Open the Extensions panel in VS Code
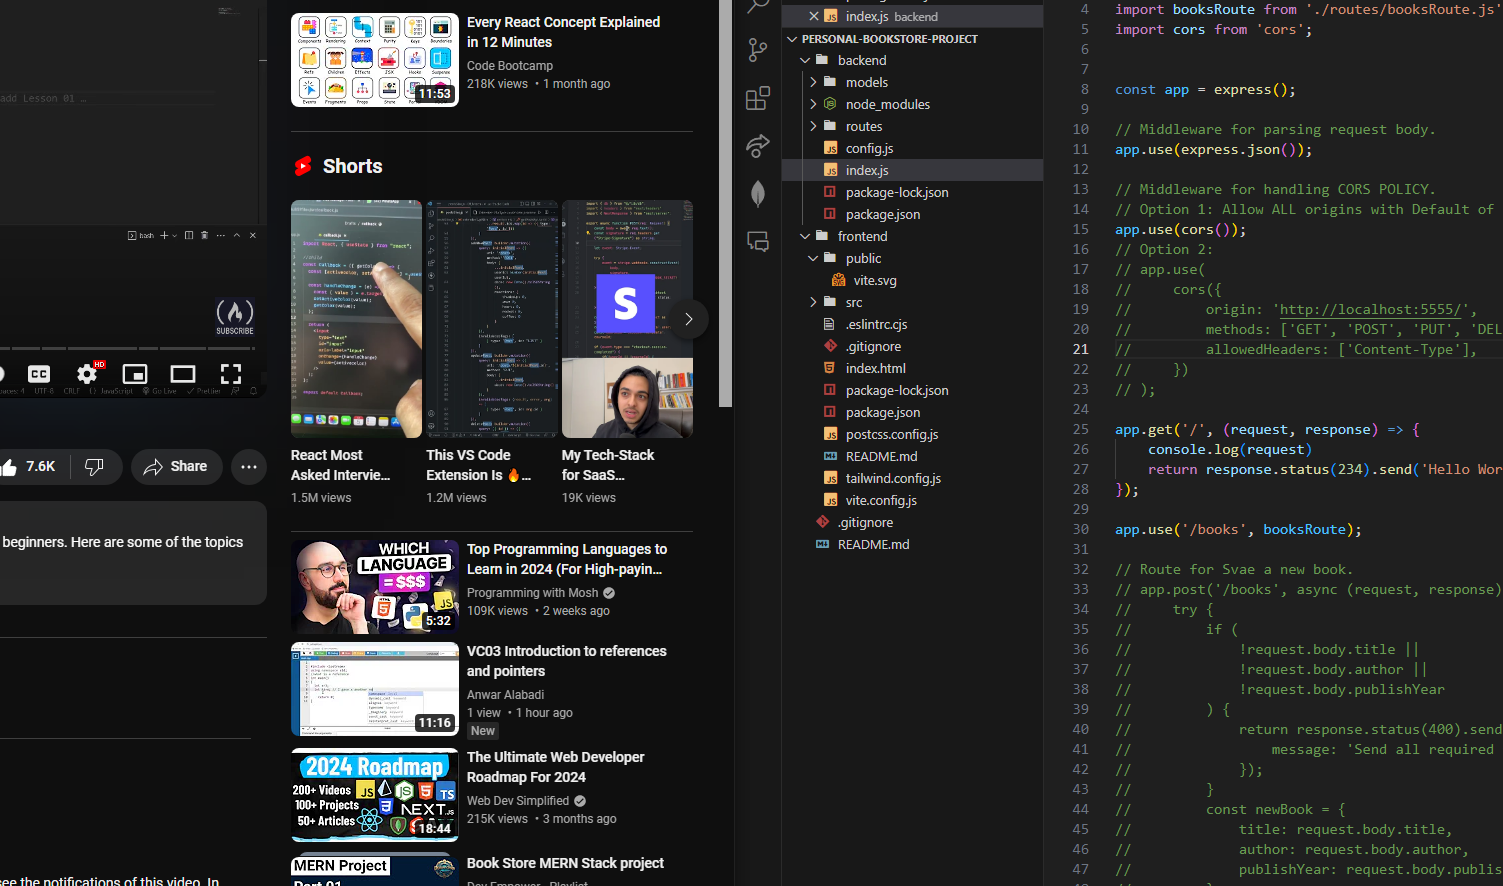The width and height of the screenshot is (1503, 886). 758,98
